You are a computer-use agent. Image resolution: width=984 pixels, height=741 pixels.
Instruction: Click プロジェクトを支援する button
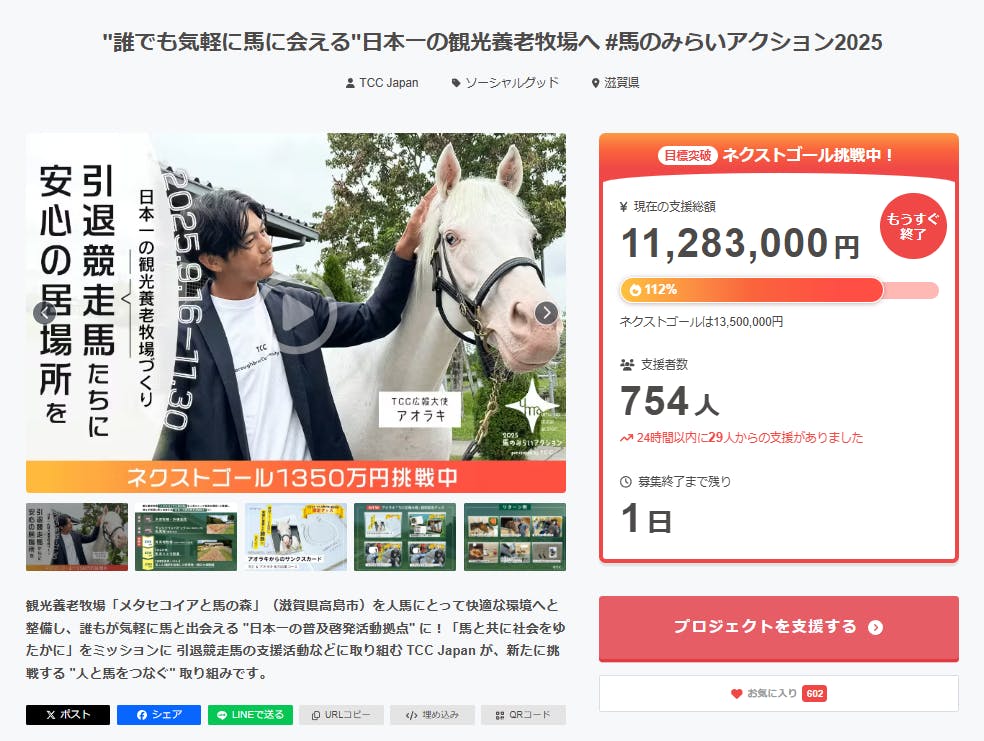pyautogui.click(x=779, y=627)
